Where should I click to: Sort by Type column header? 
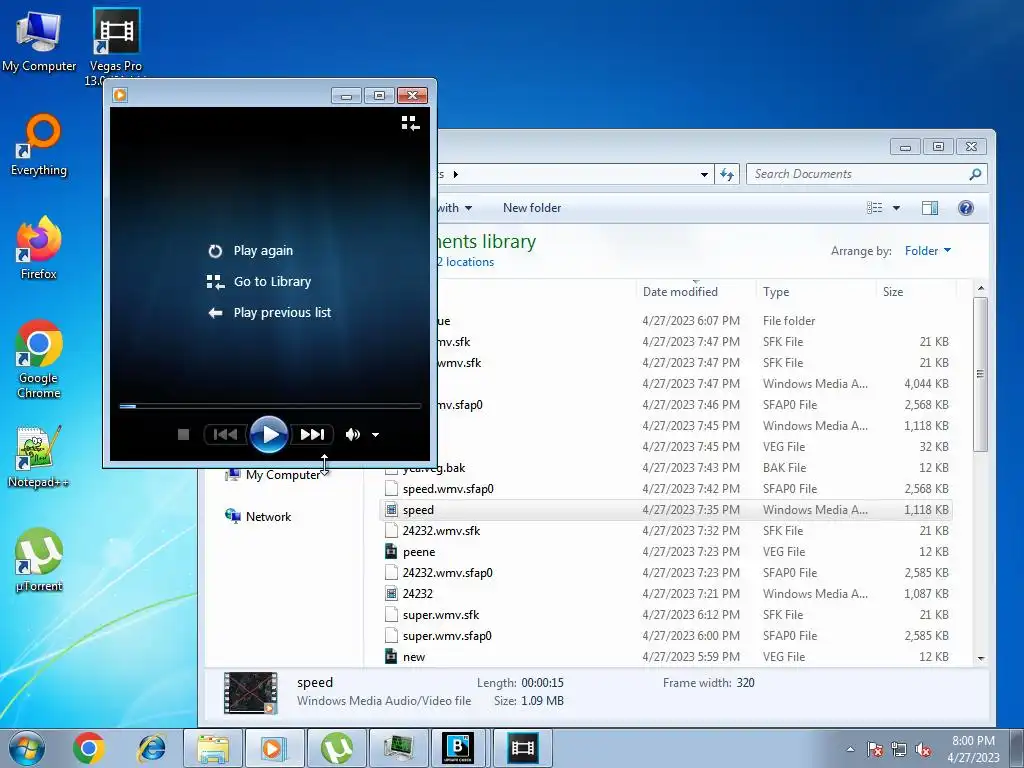point(815,292)
